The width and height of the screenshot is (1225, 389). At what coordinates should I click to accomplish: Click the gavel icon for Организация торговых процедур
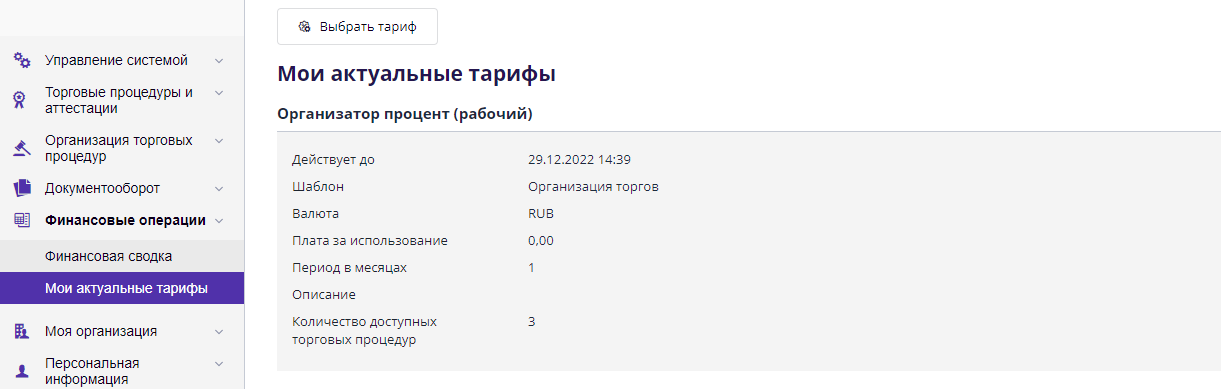pos(21,148)
